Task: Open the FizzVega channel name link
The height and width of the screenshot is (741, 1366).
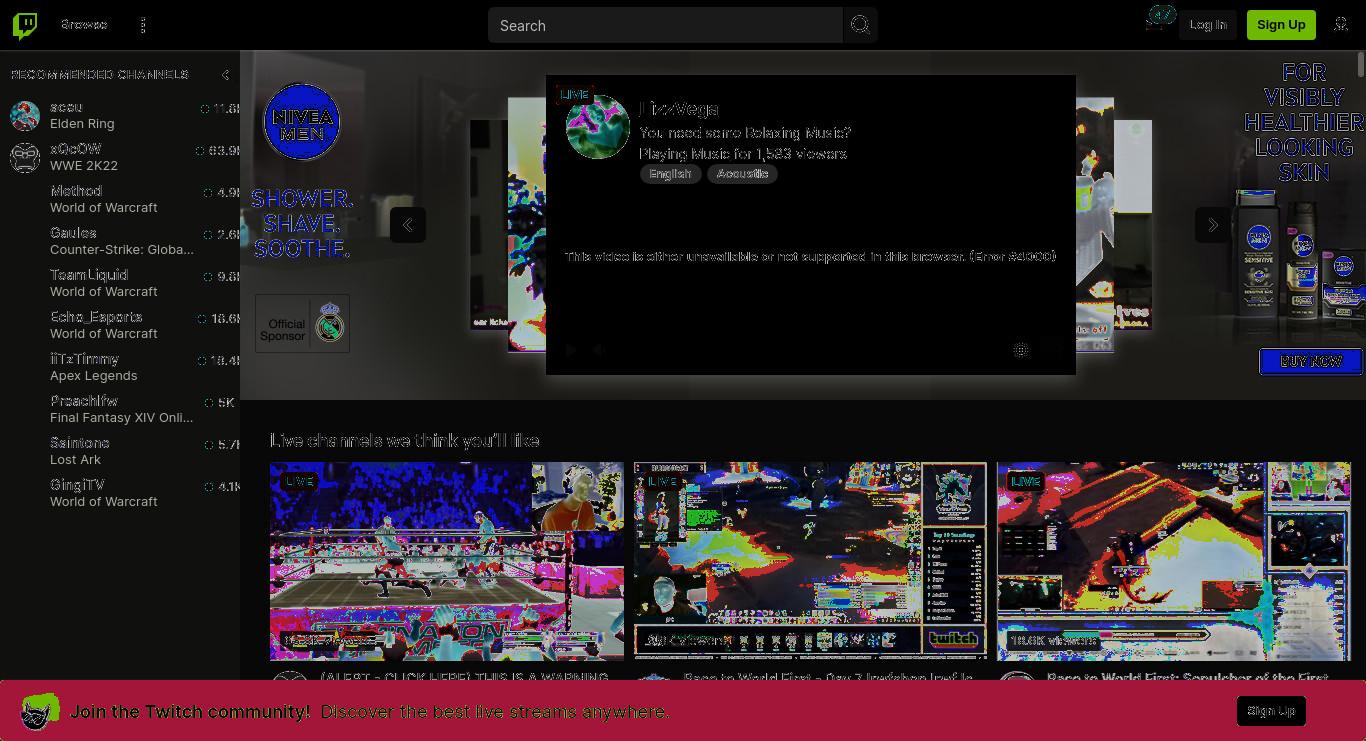Action: pos(679,109)
